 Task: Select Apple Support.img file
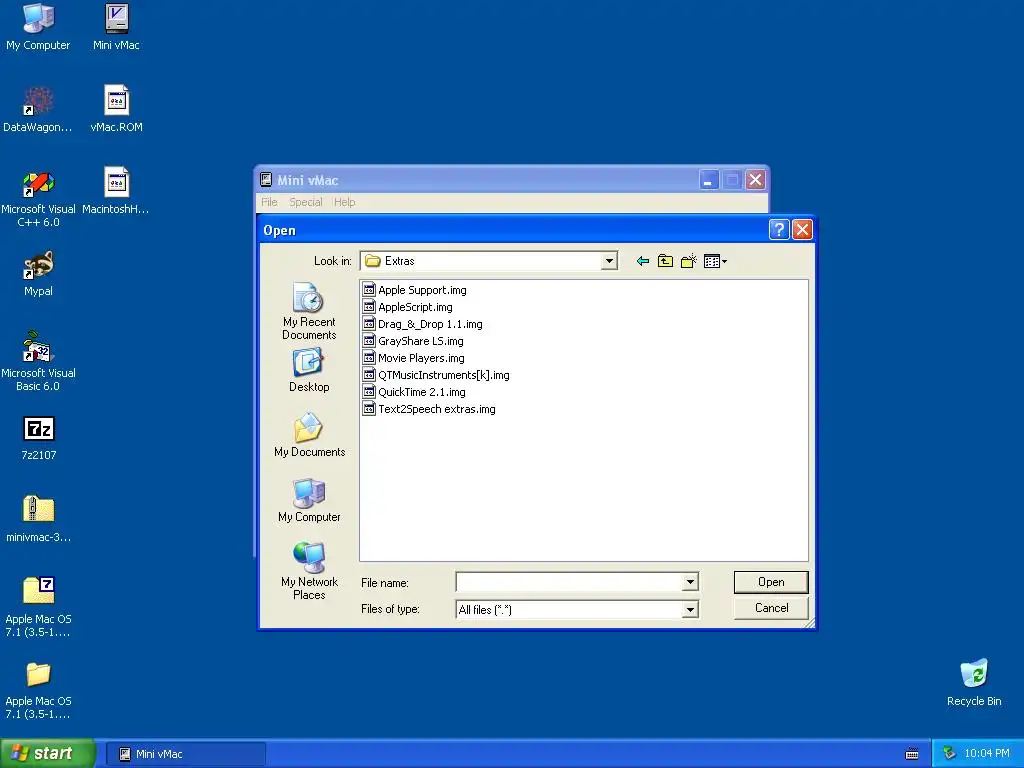tap(415, 290)
